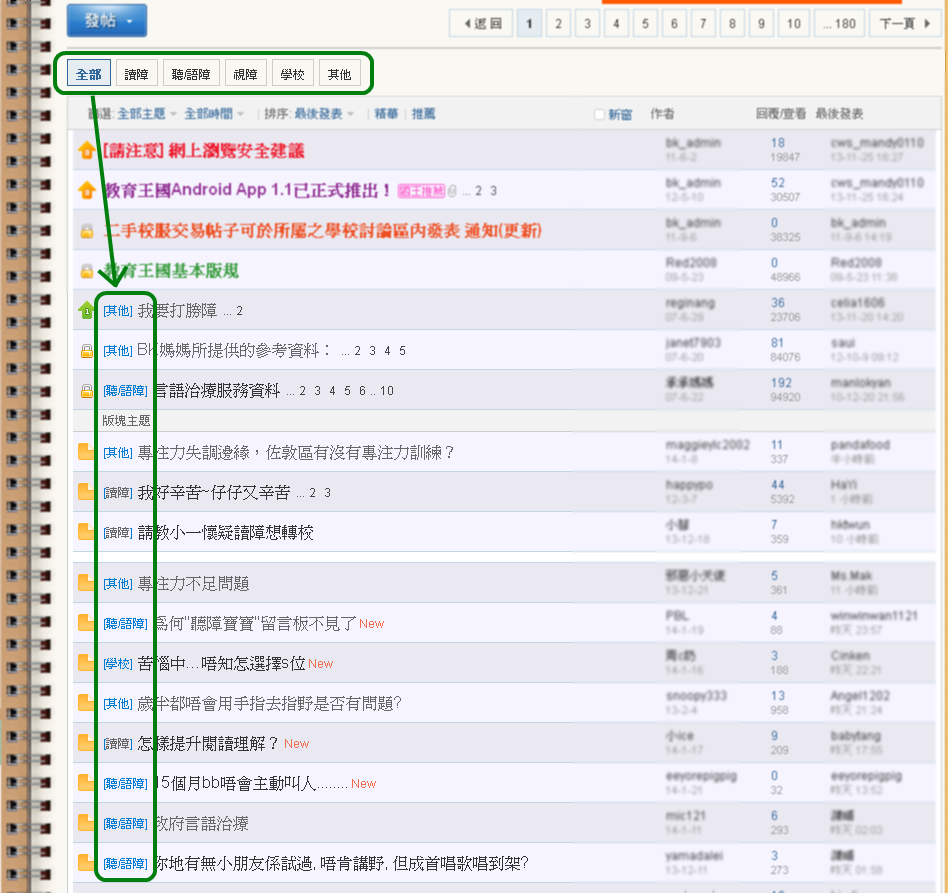Screen dimensions: 948x893
Task: Open thread 苦惱中...唔知怎選擇s位
Action: coord(221,663)
